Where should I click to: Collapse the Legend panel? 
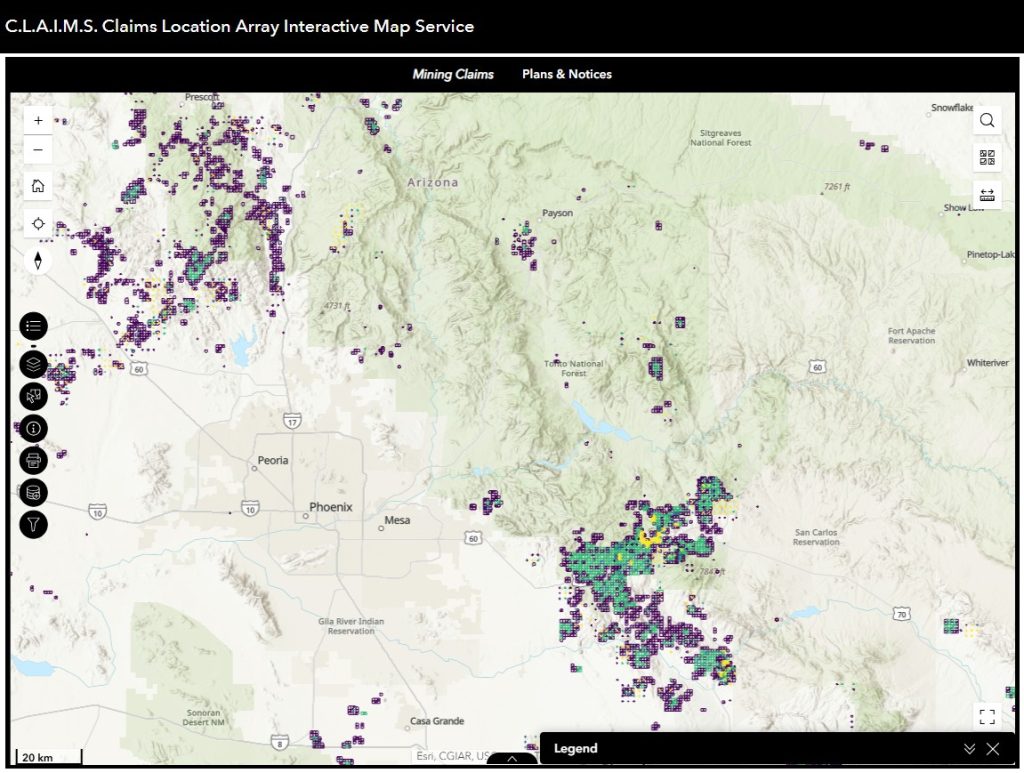969,749
